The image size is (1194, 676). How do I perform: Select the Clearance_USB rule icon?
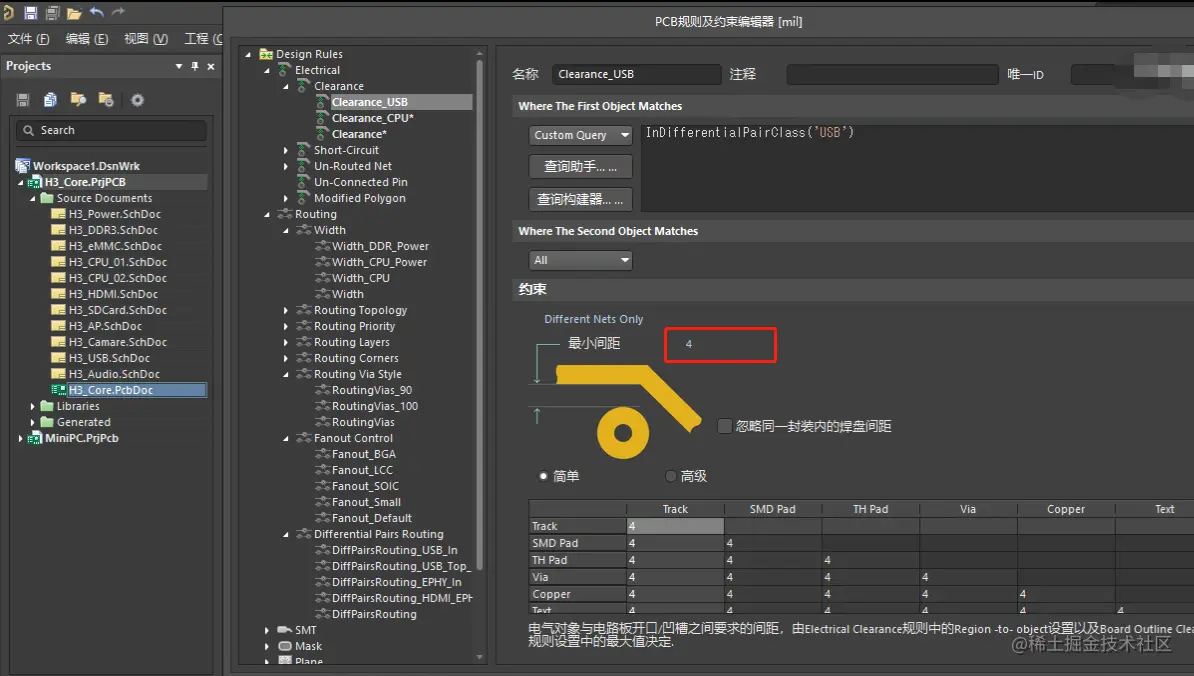(323, 102)
